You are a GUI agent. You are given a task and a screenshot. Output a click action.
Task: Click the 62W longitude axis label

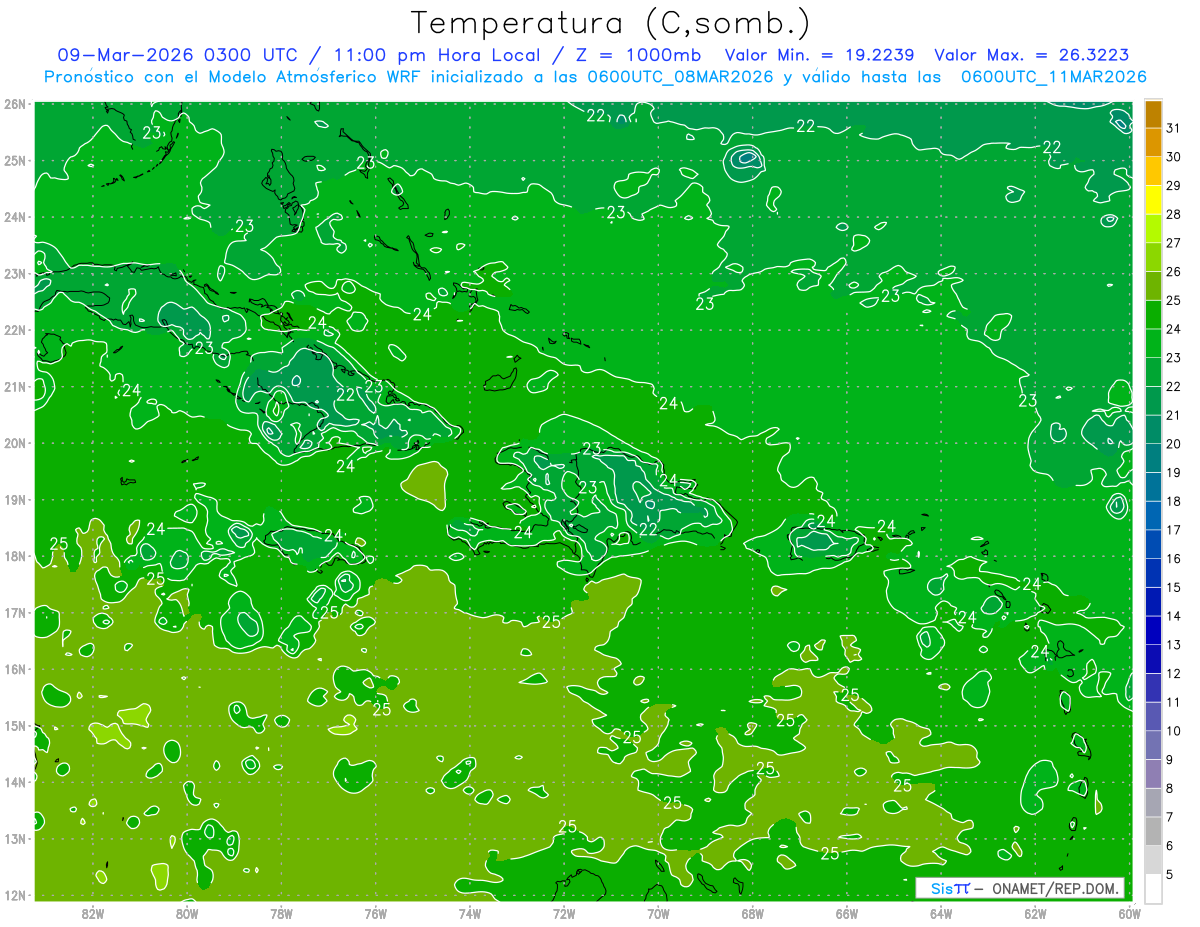pos(1035,913)
